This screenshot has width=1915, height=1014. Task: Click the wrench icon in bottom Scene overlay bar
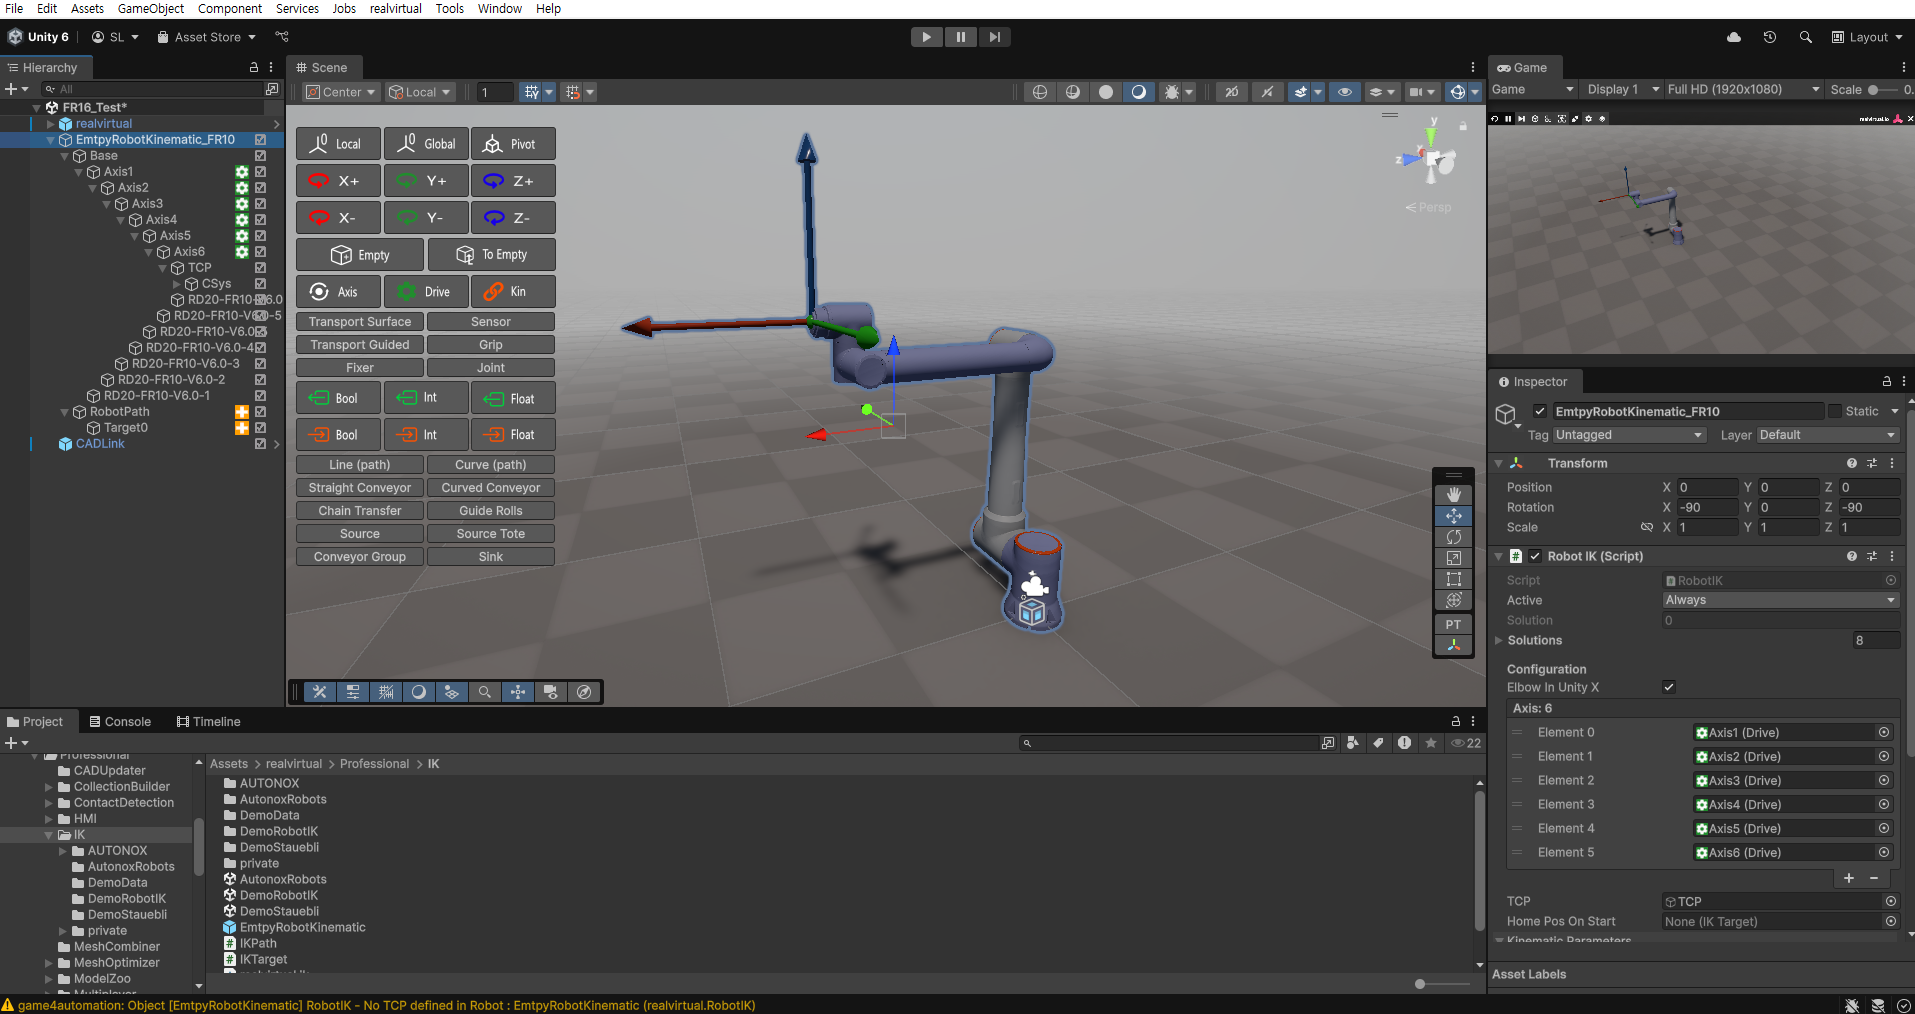pos(320,692)
